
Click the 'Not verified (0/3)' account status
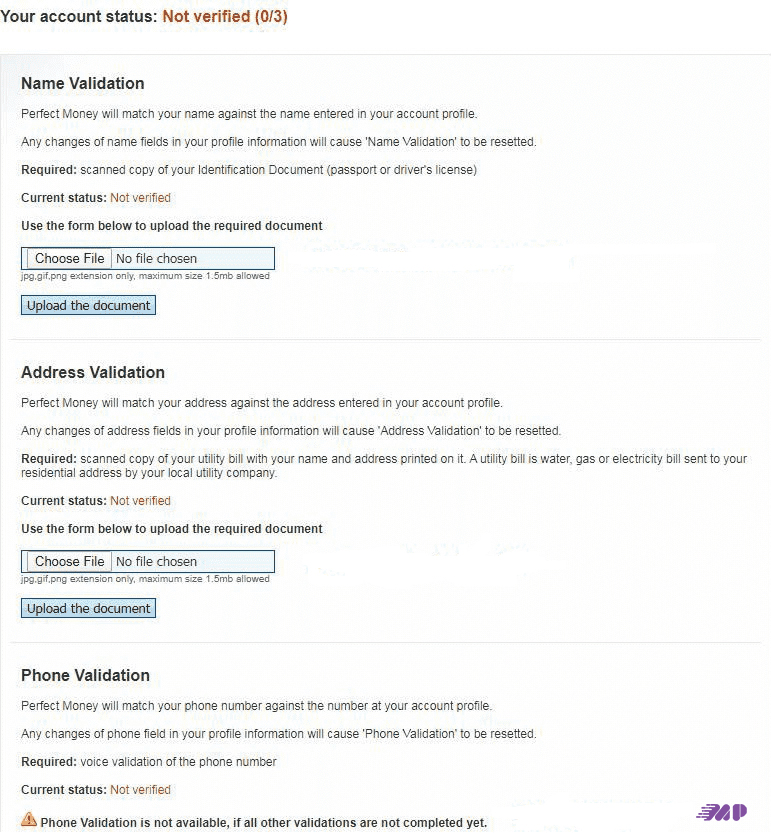coord(225,17)
